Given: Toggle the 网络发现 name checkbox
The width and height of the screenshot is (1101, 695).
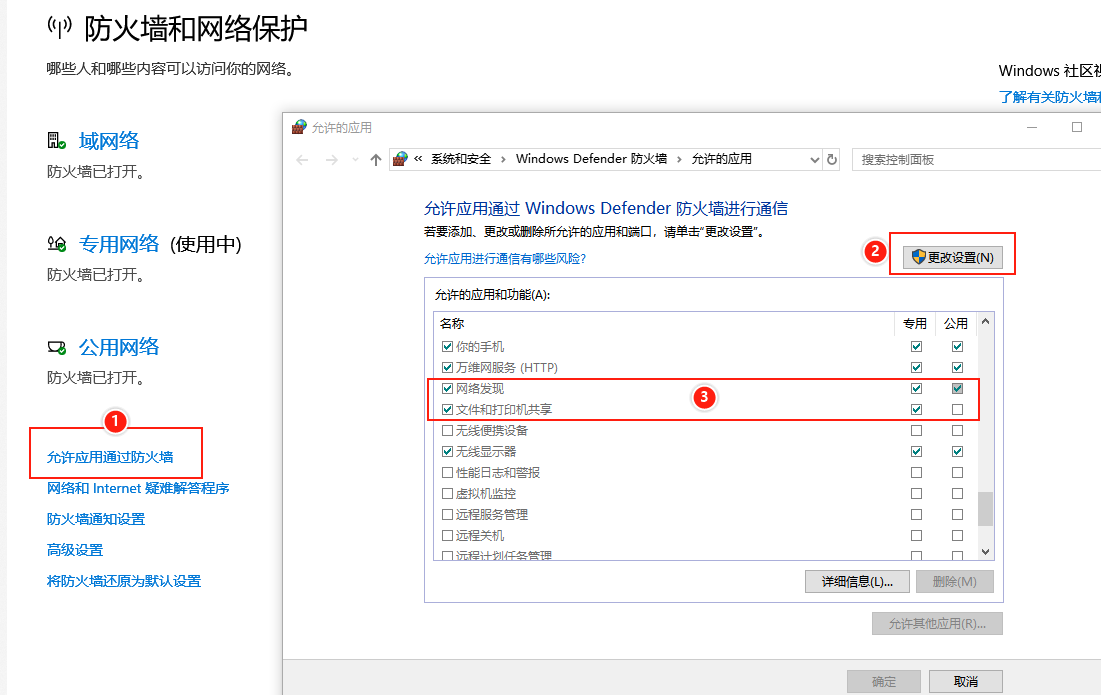Looking at the screenshot, I should point(447,389).
